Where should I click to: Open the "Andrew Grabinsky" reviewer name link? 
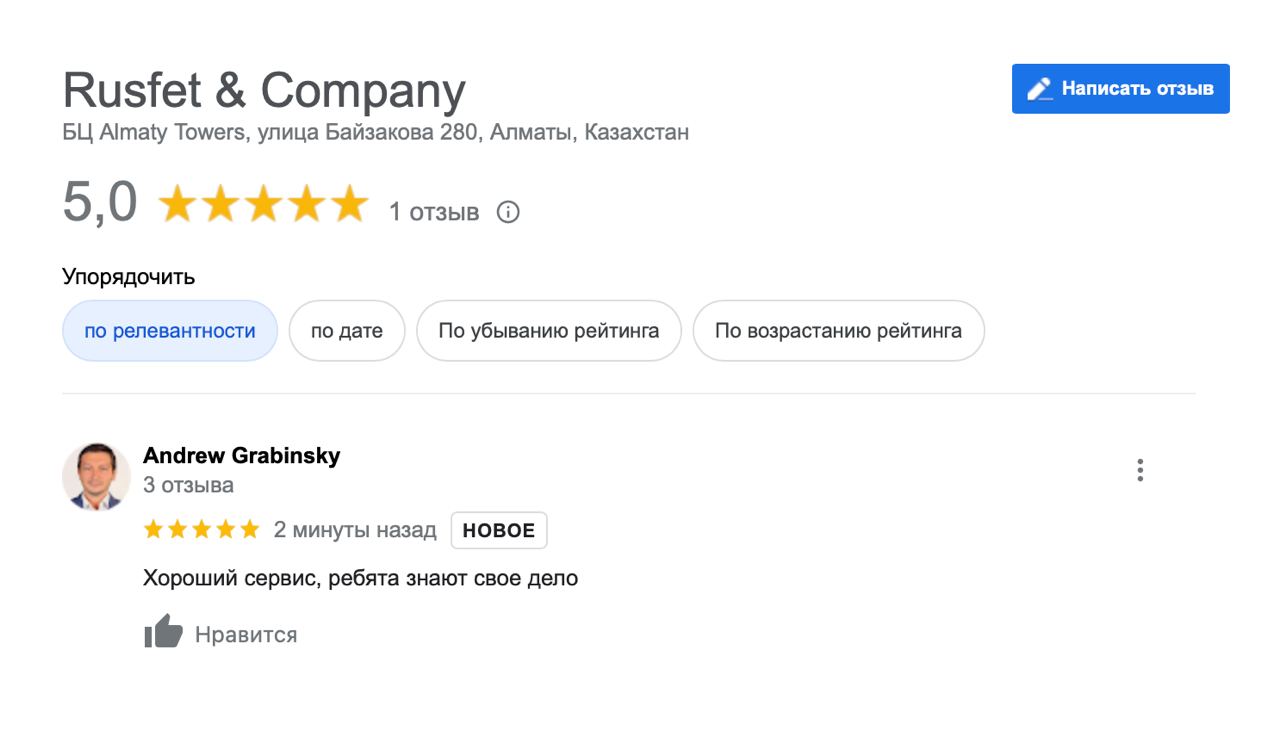point(241,456)
